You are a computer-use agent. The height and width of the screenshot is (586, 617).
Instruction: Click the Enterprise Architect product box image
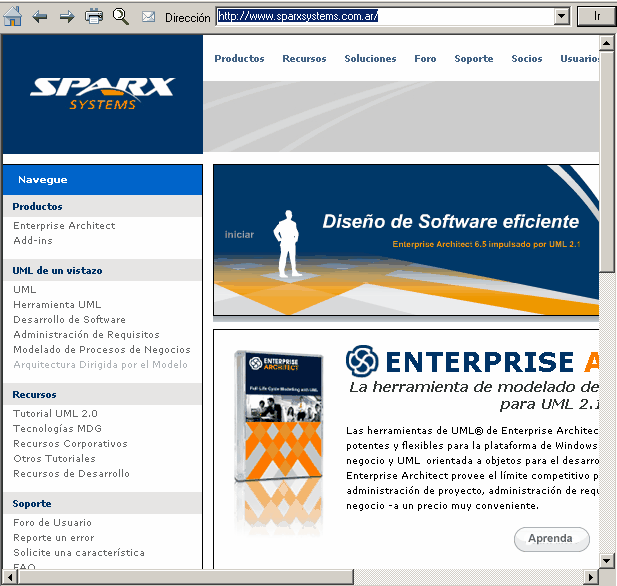279,415
